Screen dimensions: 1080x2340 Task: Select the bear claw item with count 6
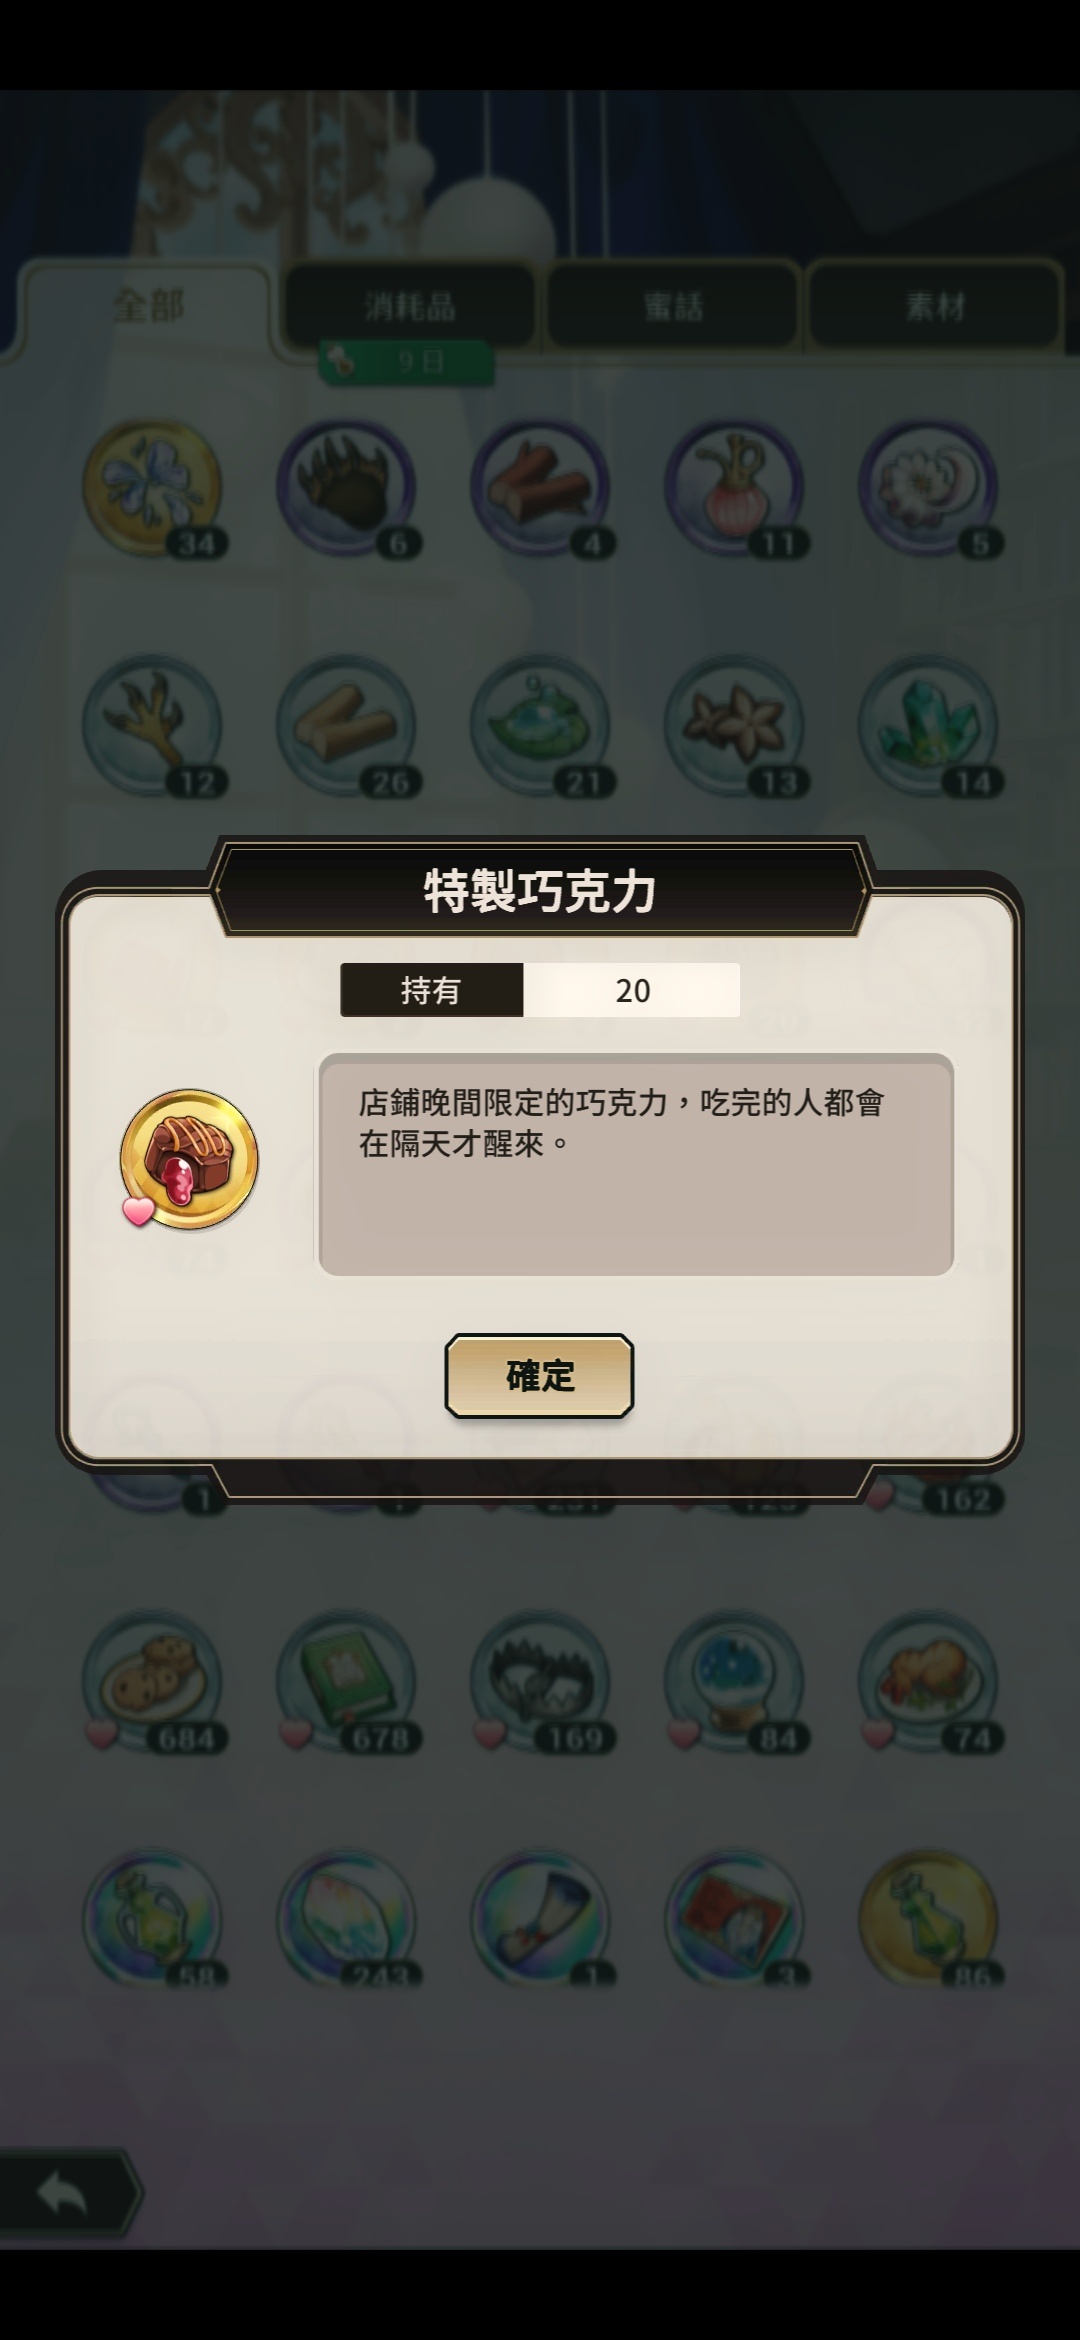pyautogui.click(x=347, y=489)
